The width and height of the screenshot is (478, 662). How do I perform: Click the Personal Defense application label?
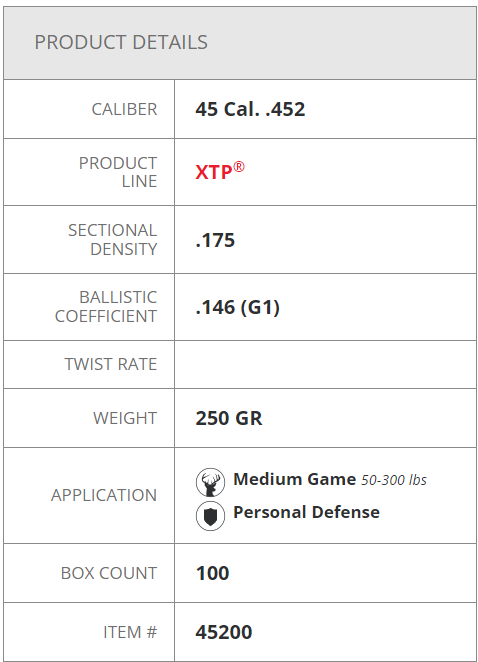pos(307,512)
